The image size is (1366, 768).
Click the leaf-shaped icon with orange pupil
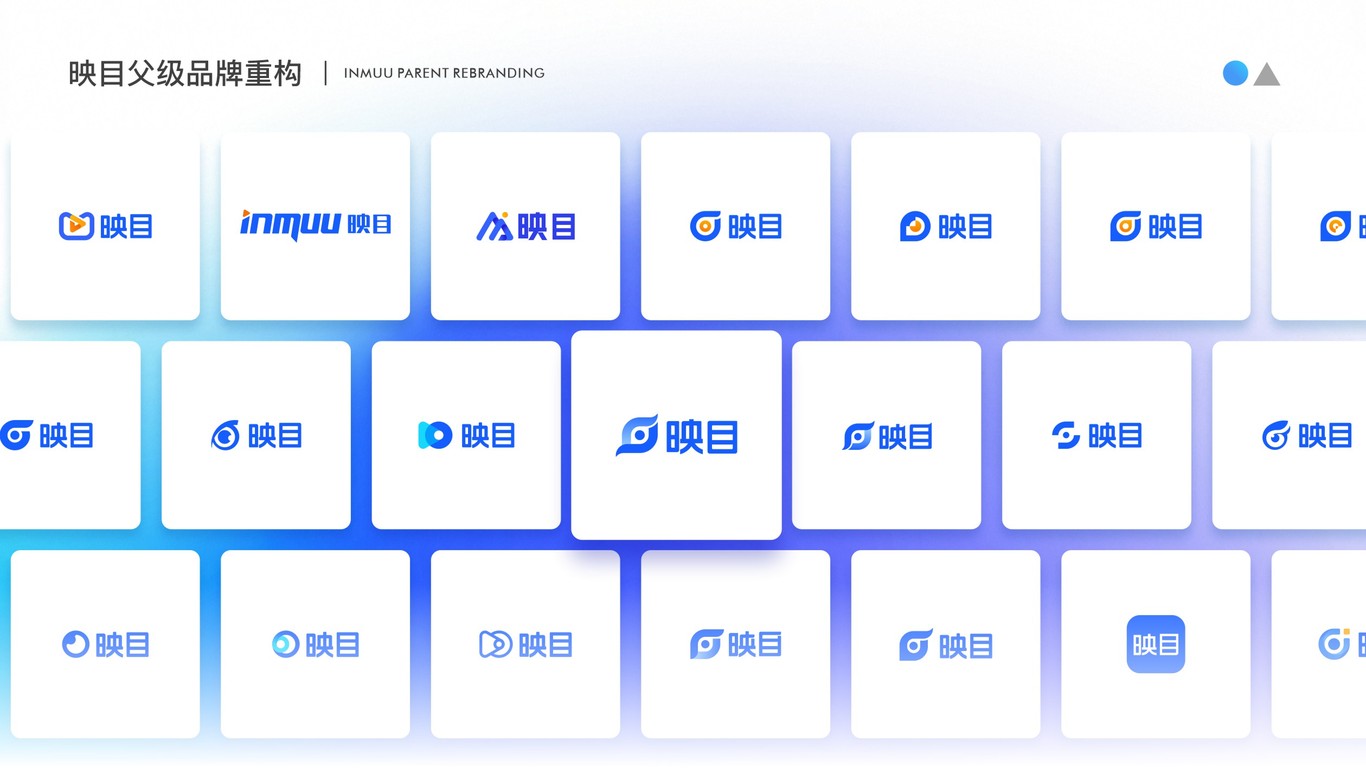[x=1125, y=227]
